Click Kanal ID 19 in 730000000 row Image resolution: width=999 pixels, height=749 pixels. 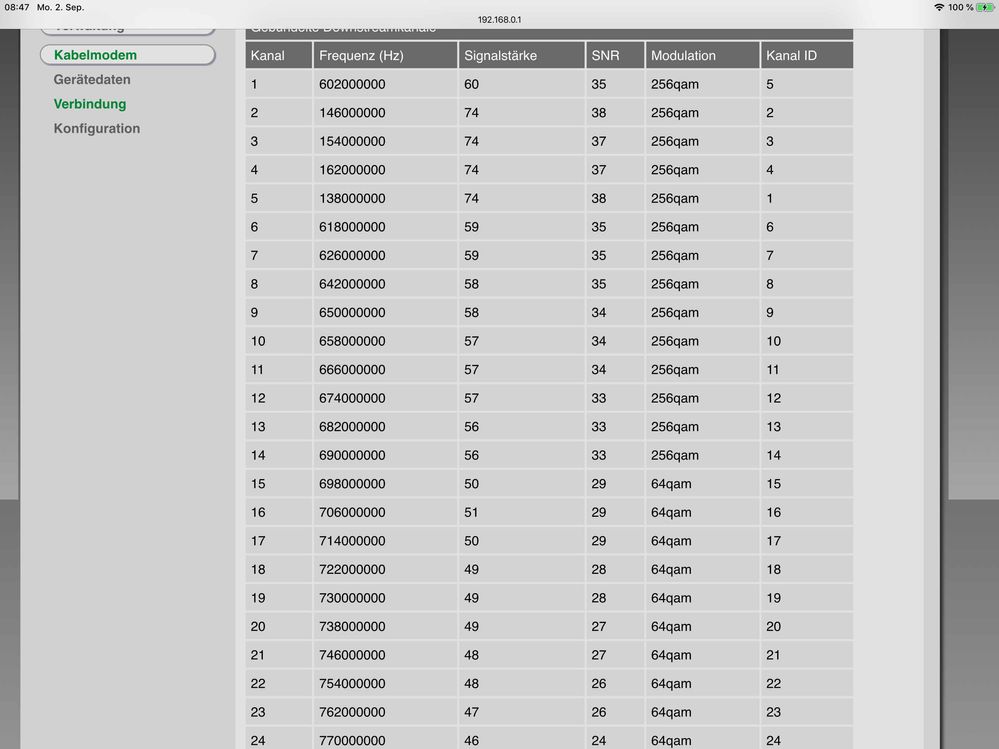pyautogui.click(x=807, y=598)
